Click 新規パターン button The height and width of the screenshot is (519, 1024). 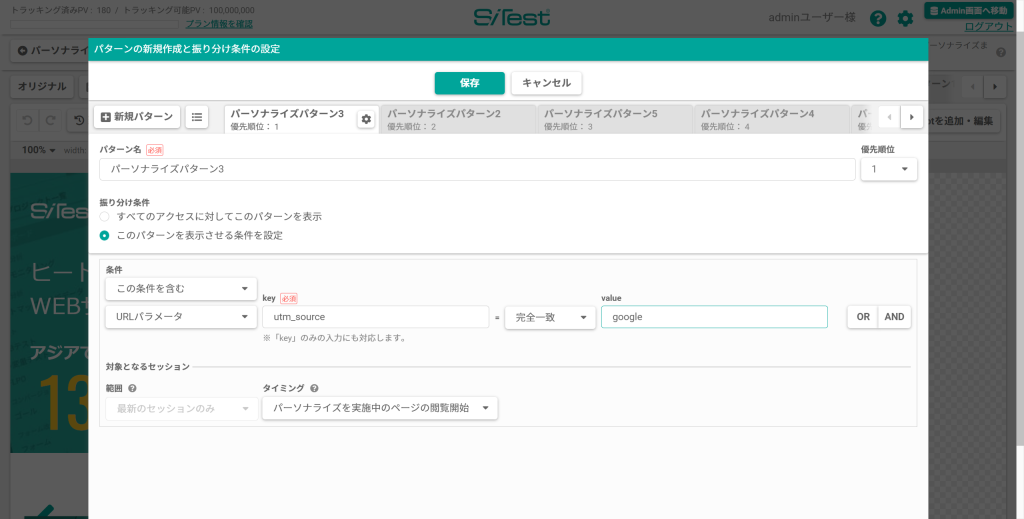(138, 117)
